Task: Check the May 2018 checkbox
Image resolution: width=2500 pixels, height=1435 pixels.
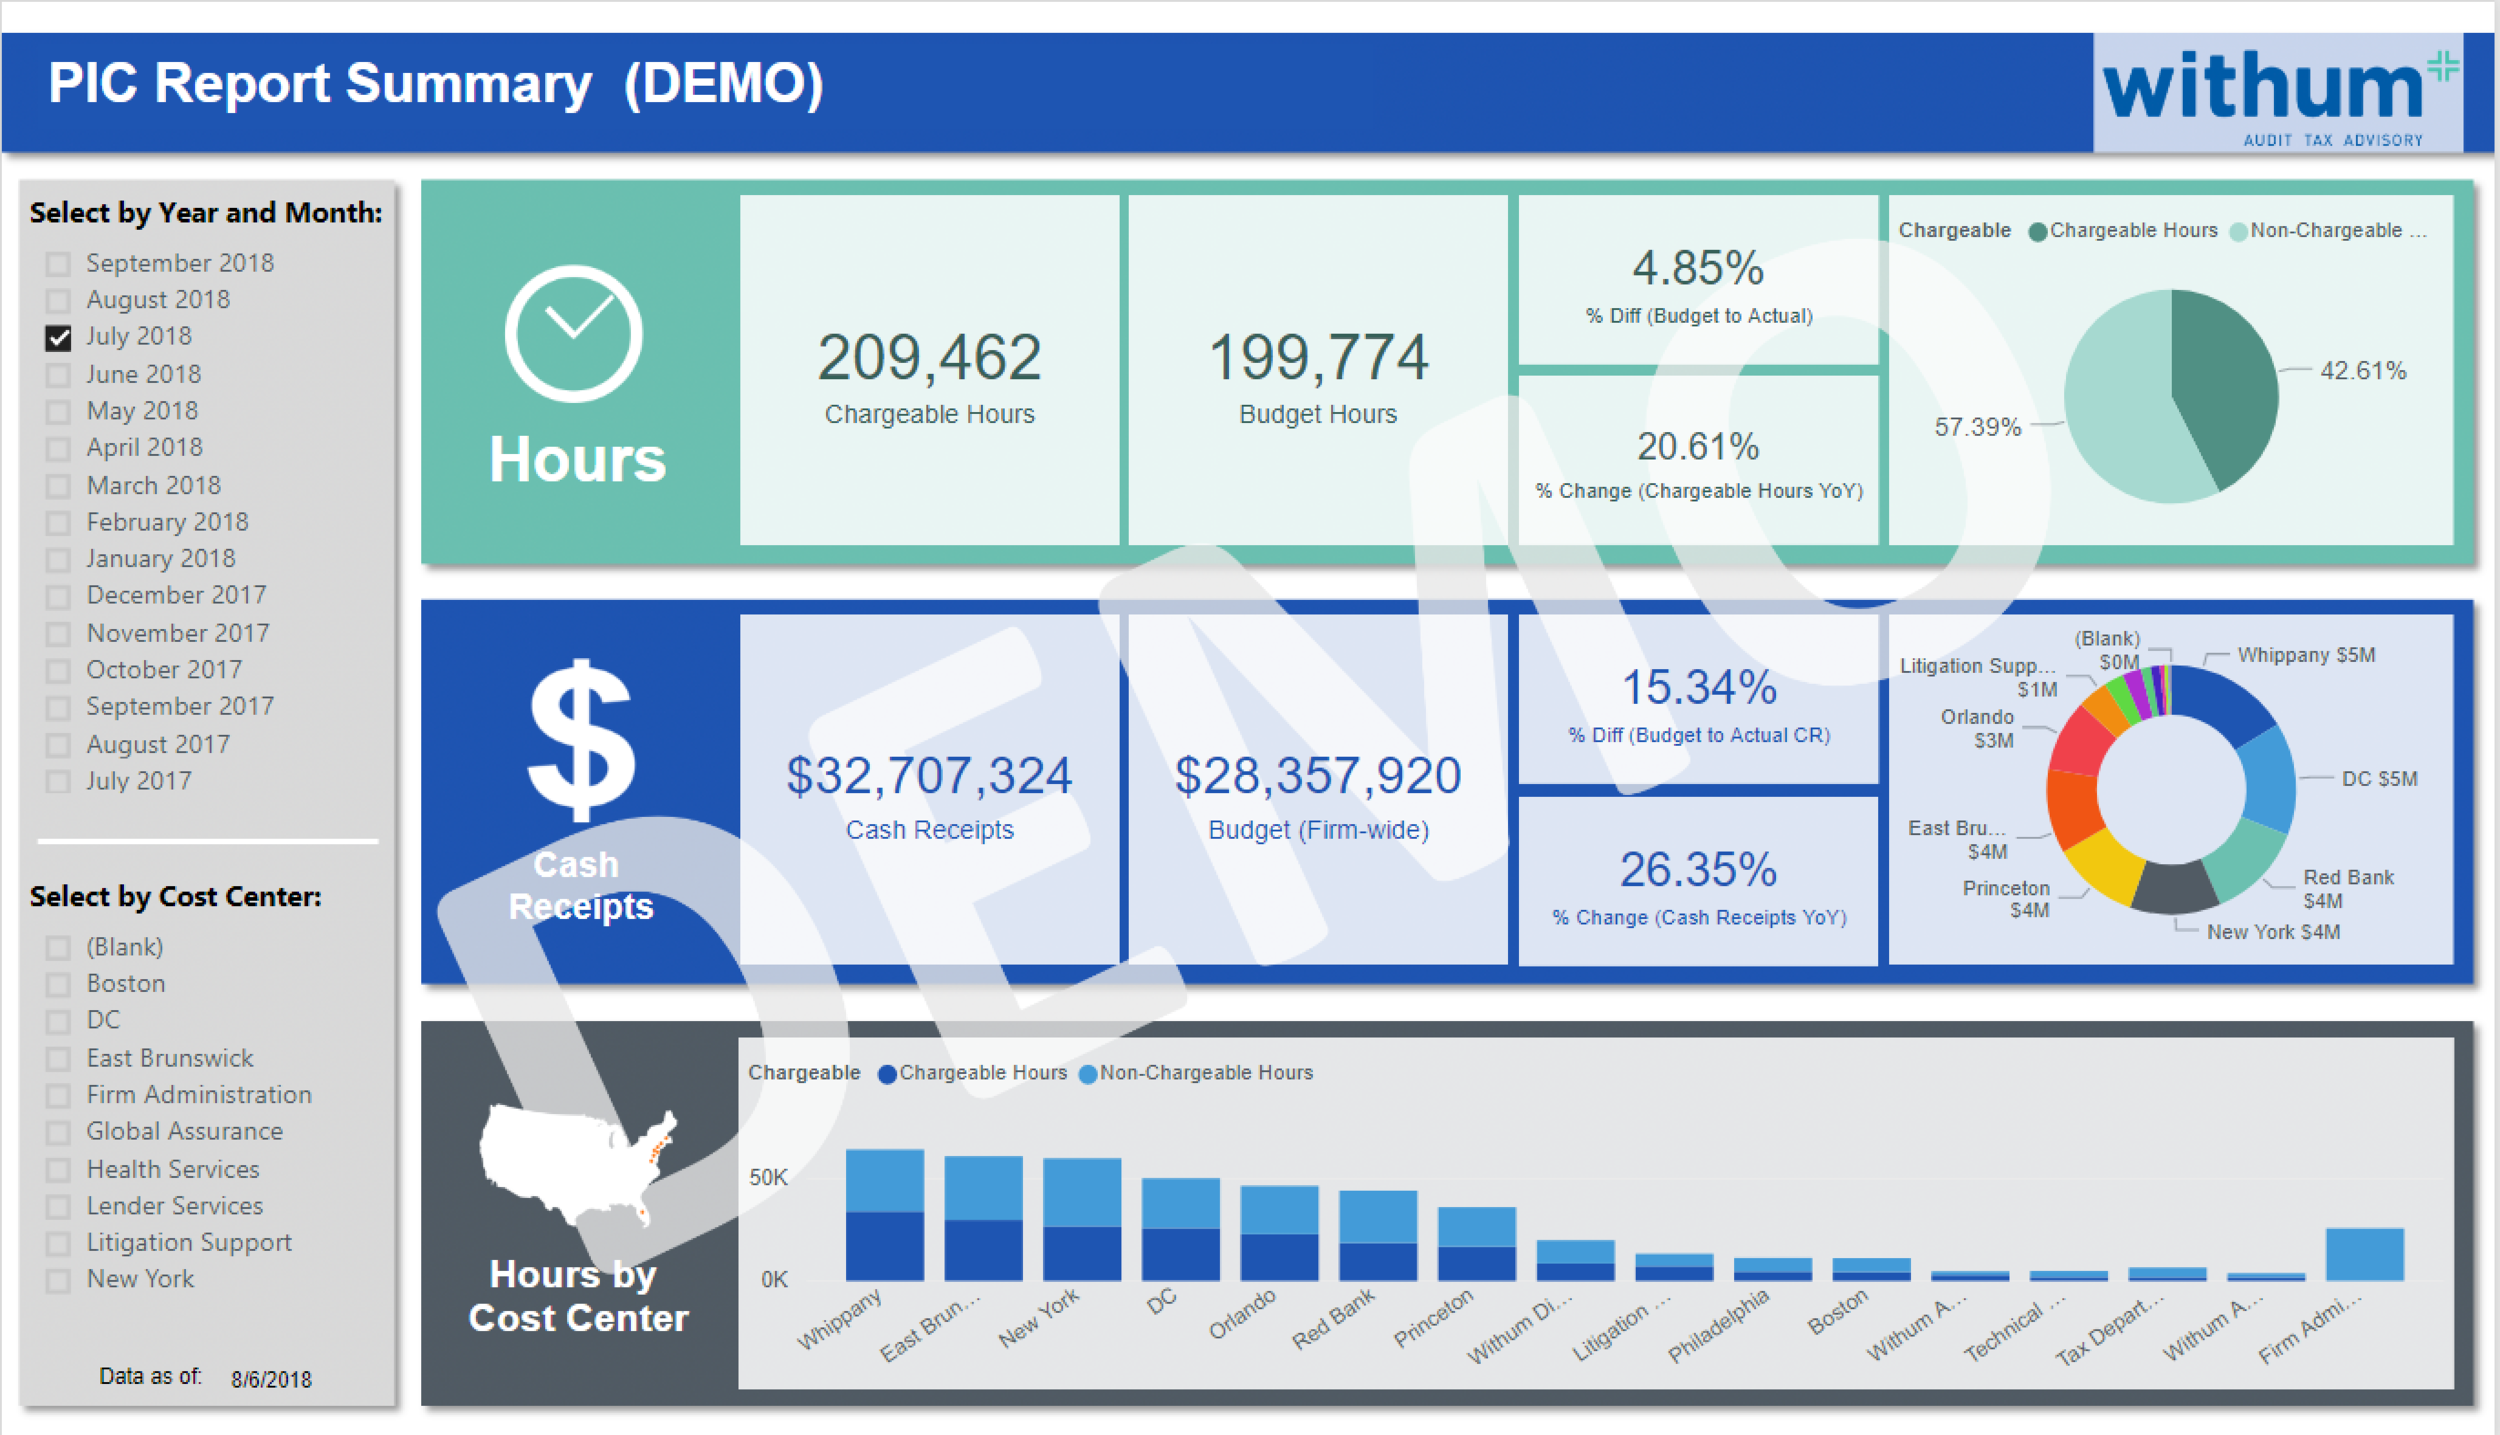Action: 58,411
